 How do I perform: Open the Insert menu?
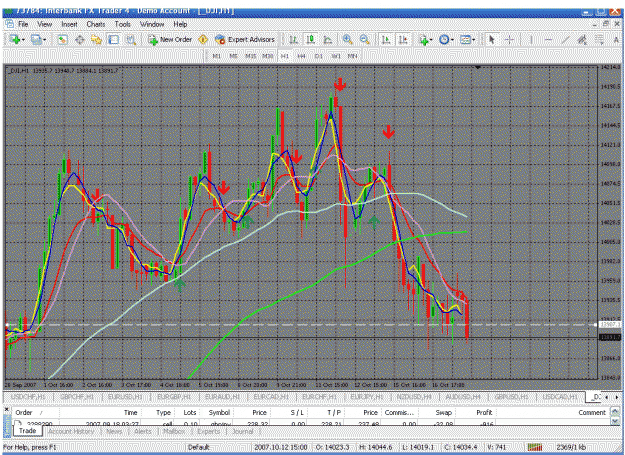(x=69, y=24)
